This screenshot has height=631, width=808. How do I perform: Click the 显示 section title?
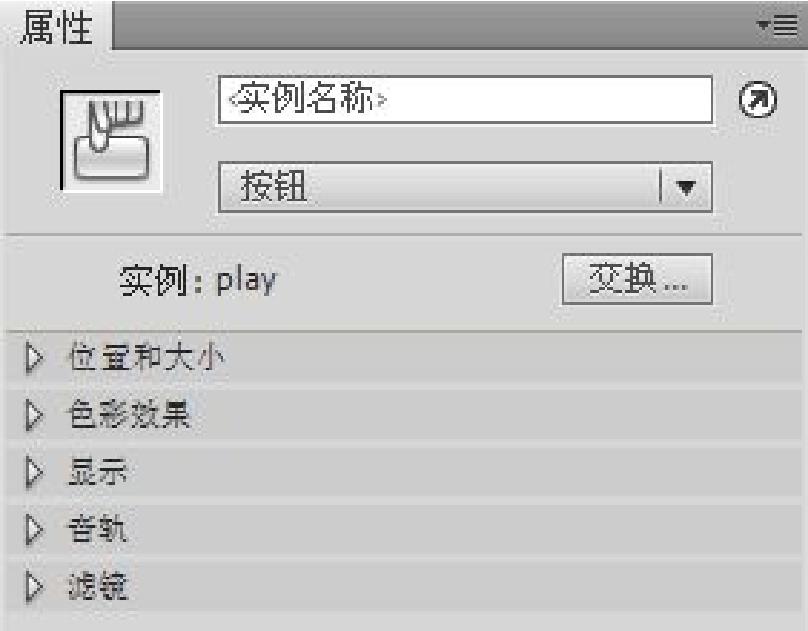pos(97,471)
